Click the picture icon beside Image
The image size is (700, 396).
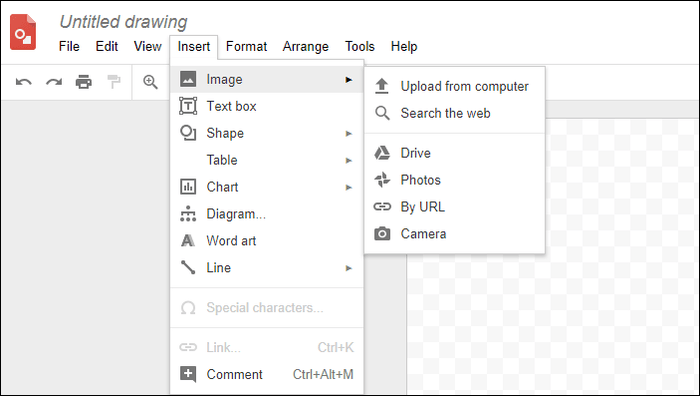point(188,79)
